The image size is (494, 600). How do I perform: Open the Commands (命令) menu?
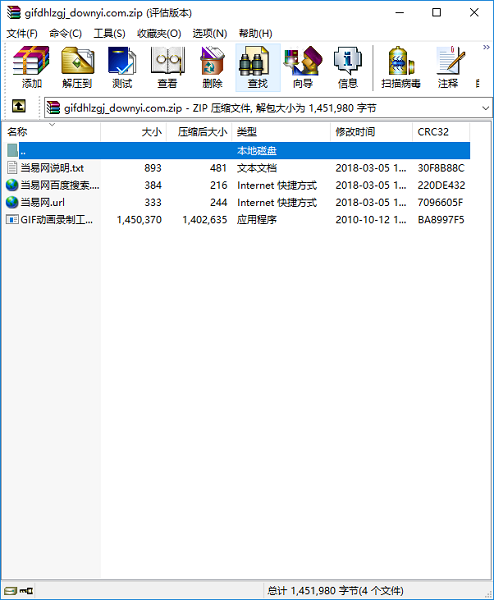pos(65,34)
